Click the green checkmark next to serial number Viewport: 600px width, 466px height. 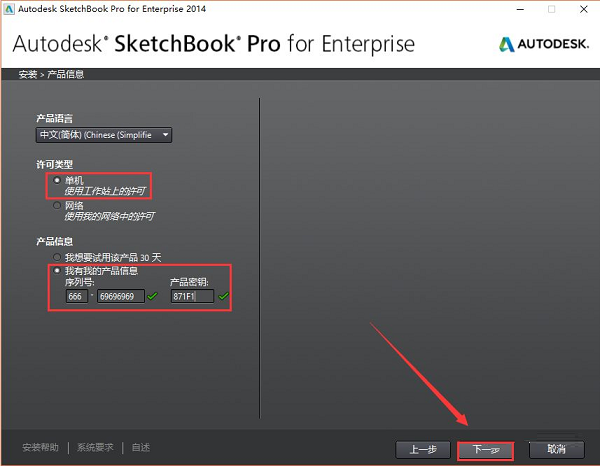coord(152,296)
